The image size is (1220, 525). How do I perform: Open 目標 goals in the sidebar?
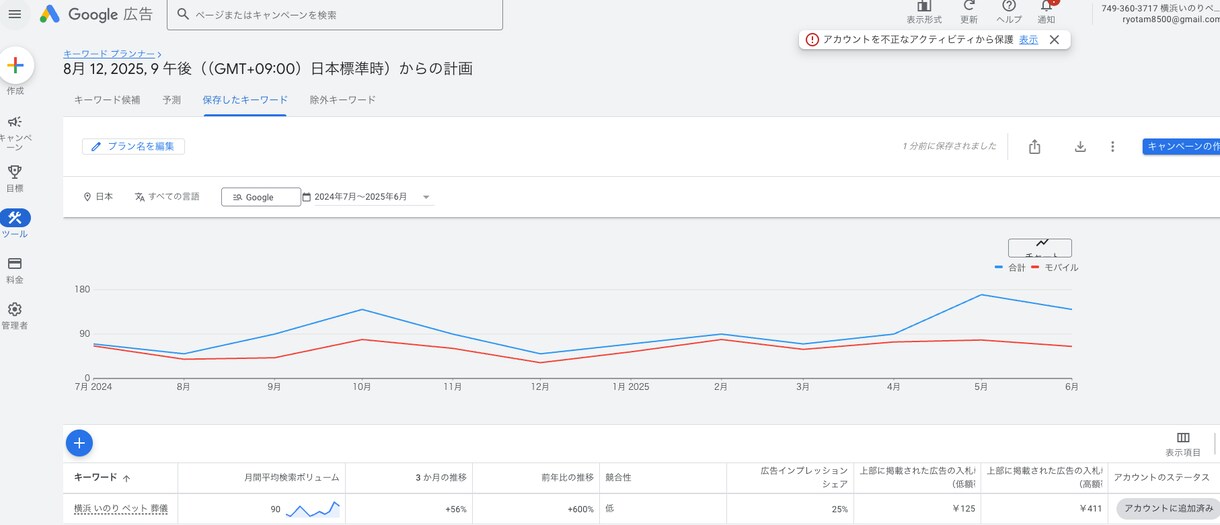(x=15, y=178)
